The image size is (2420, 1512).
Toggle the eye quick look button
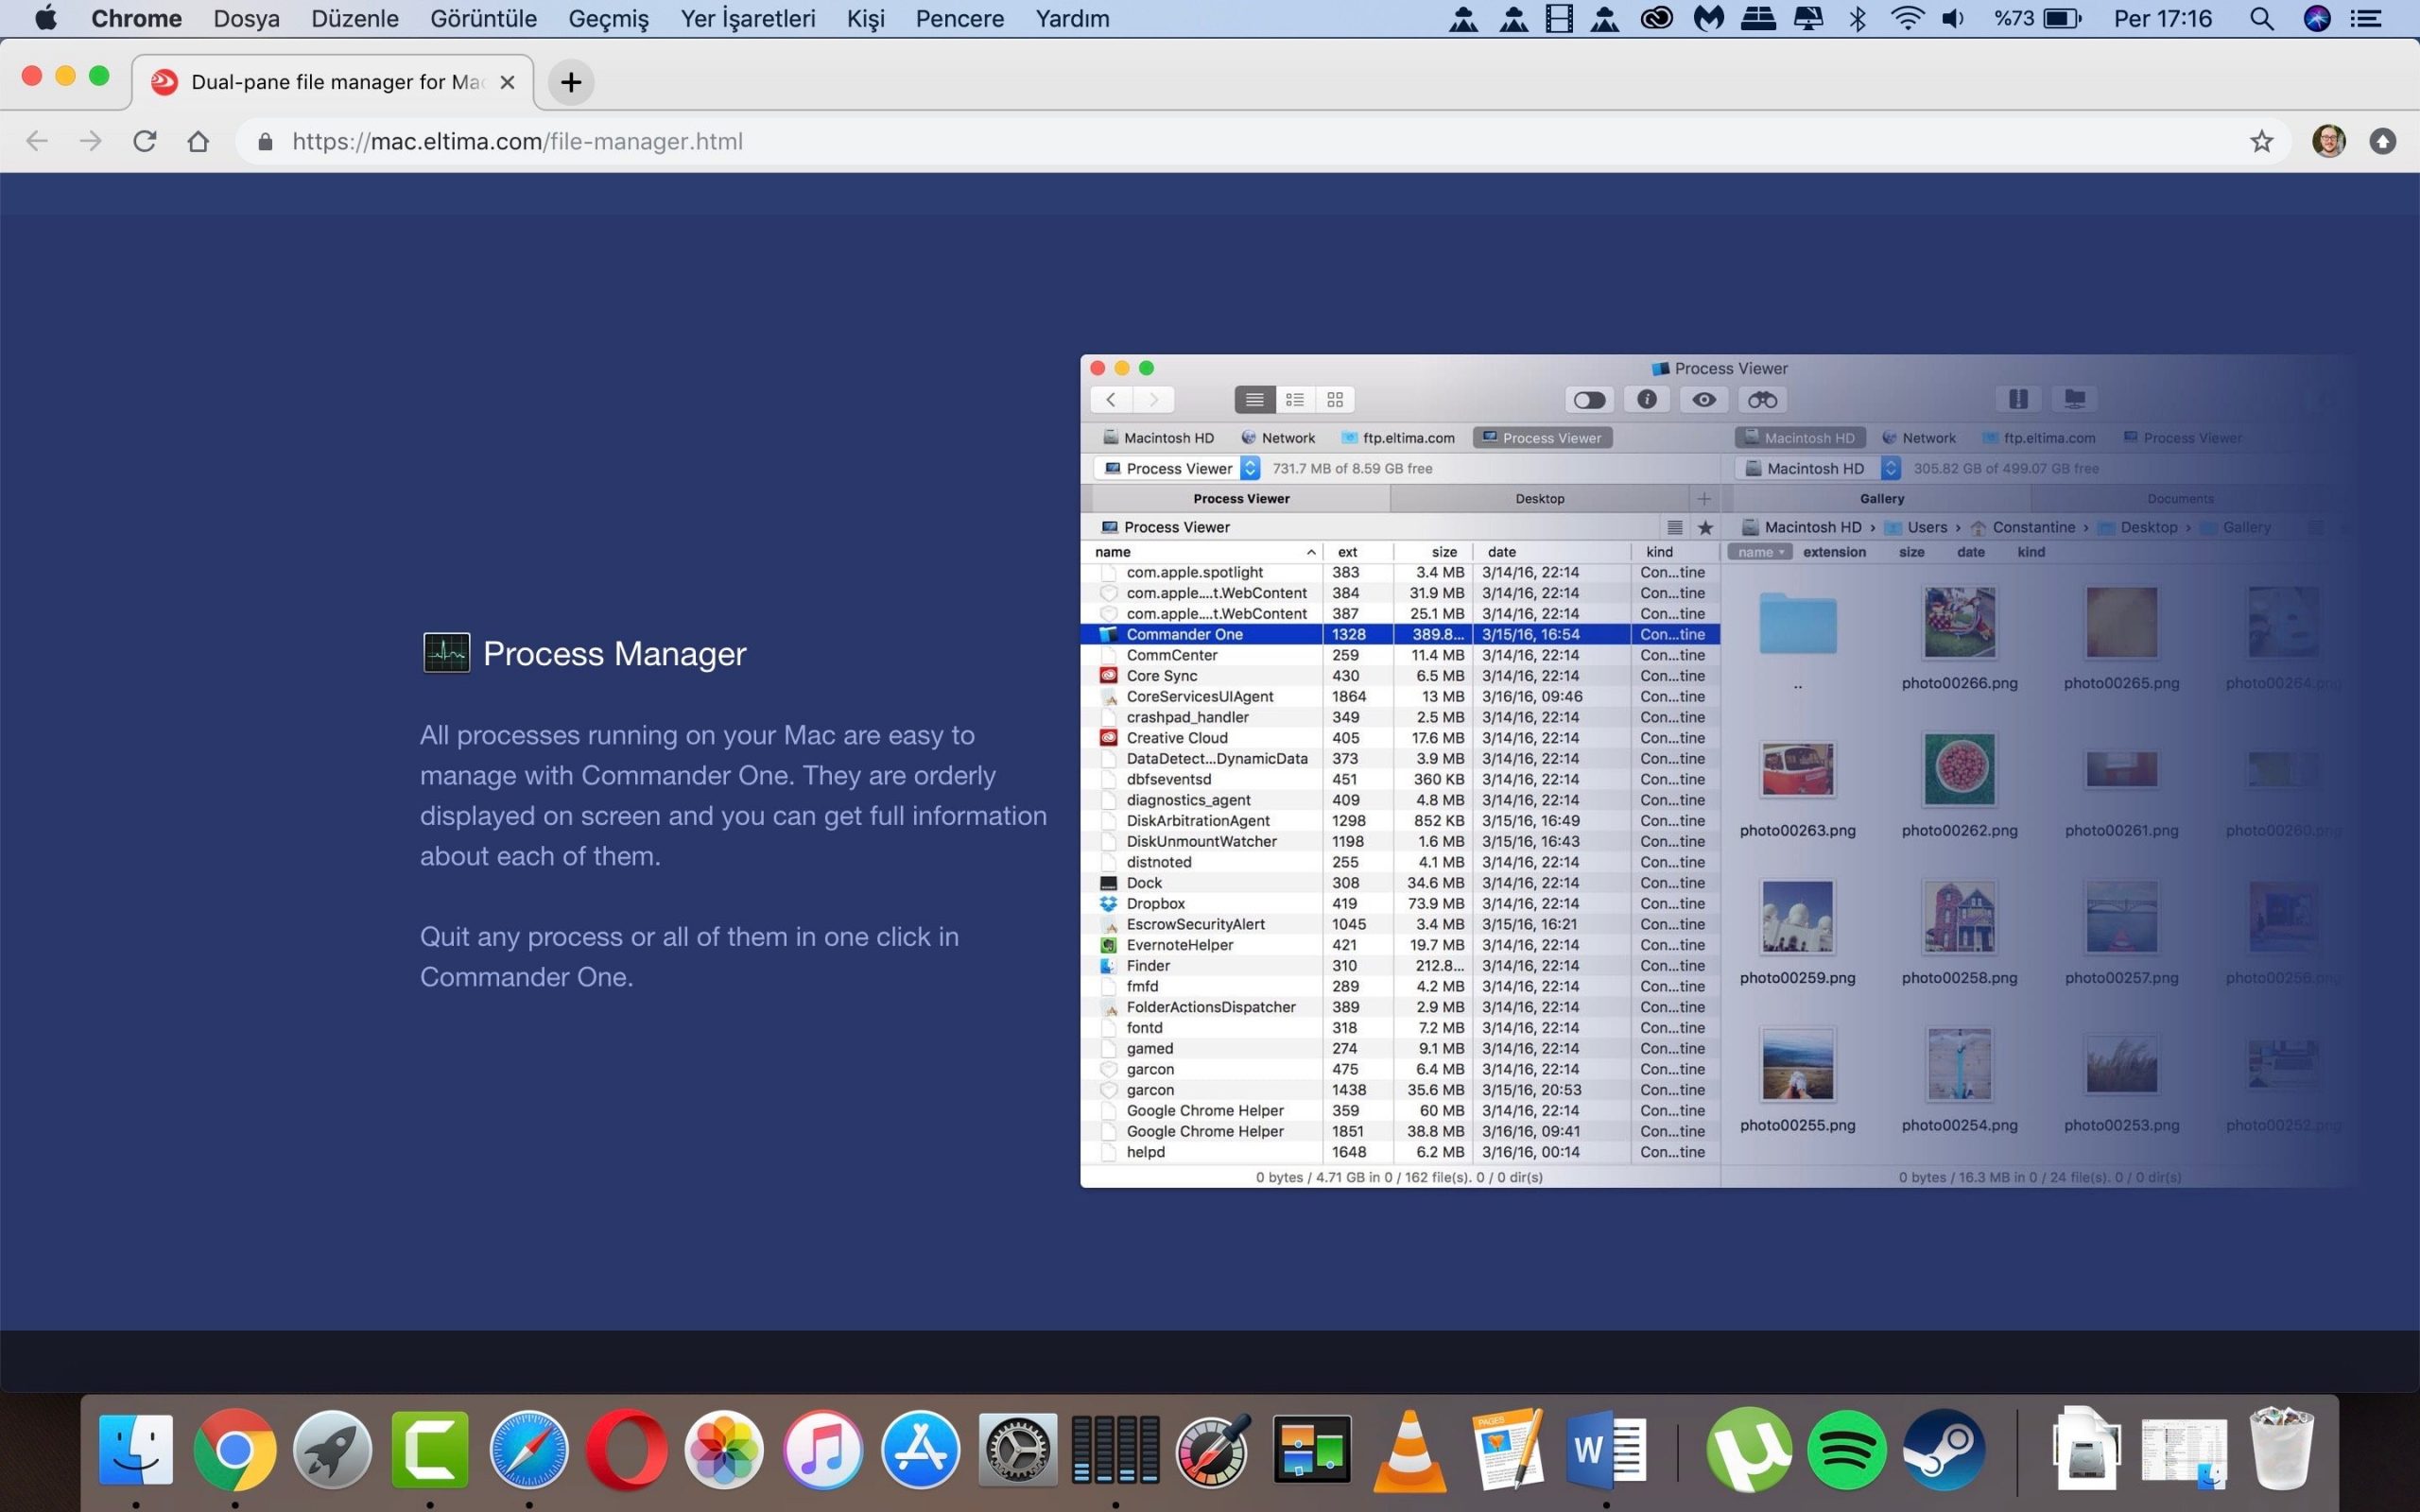tap(1704, 400)
